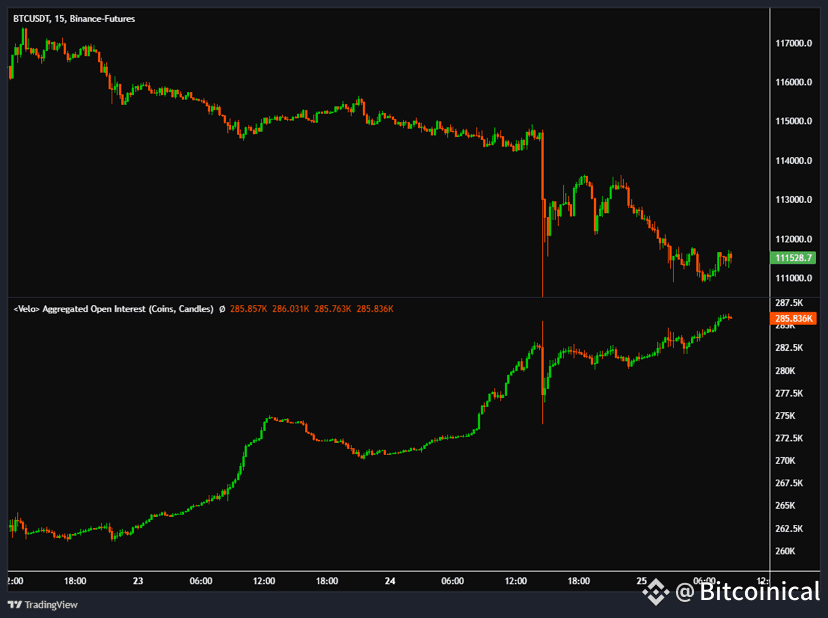Select the 115000.0 price axis label
Image resolution: width=828 pixels, height=618 pixels.
tap(794, 121)
